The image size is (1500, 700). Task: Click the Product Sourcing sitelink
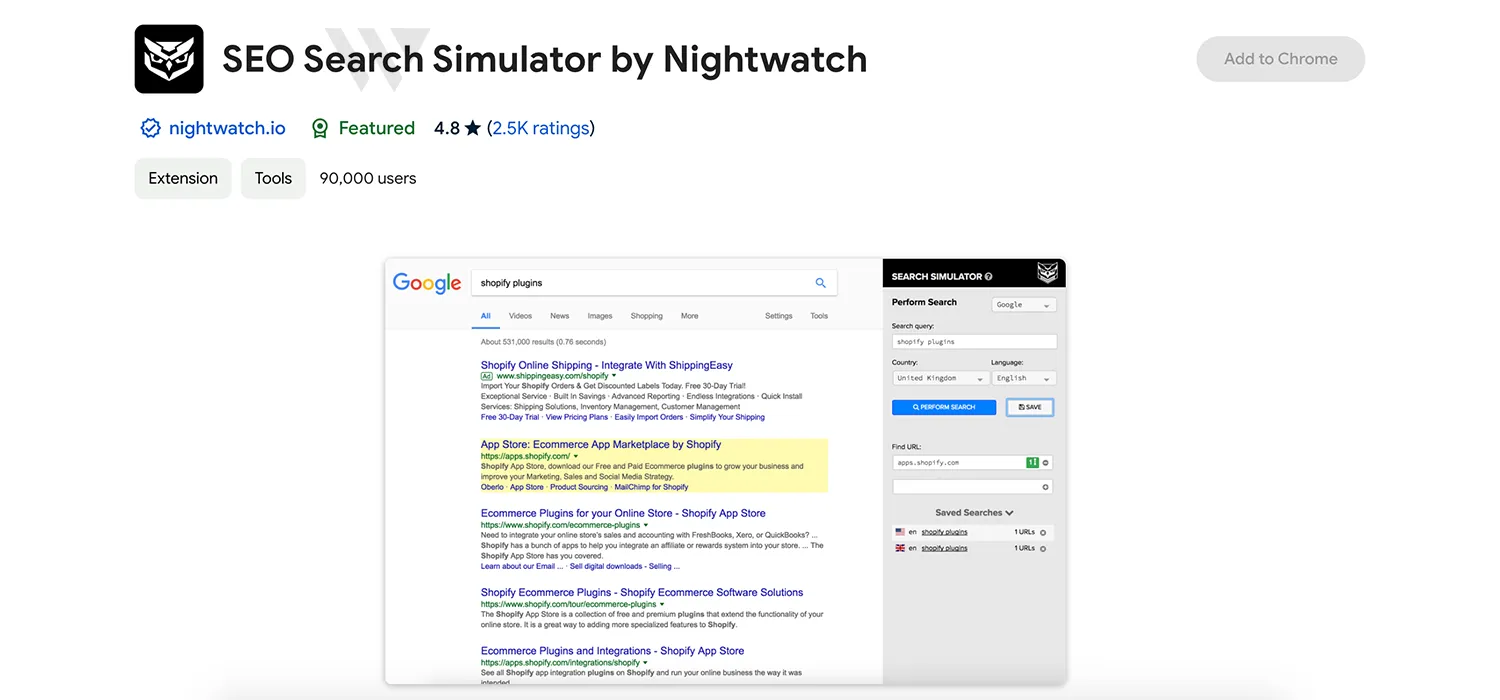coord(579,487)
